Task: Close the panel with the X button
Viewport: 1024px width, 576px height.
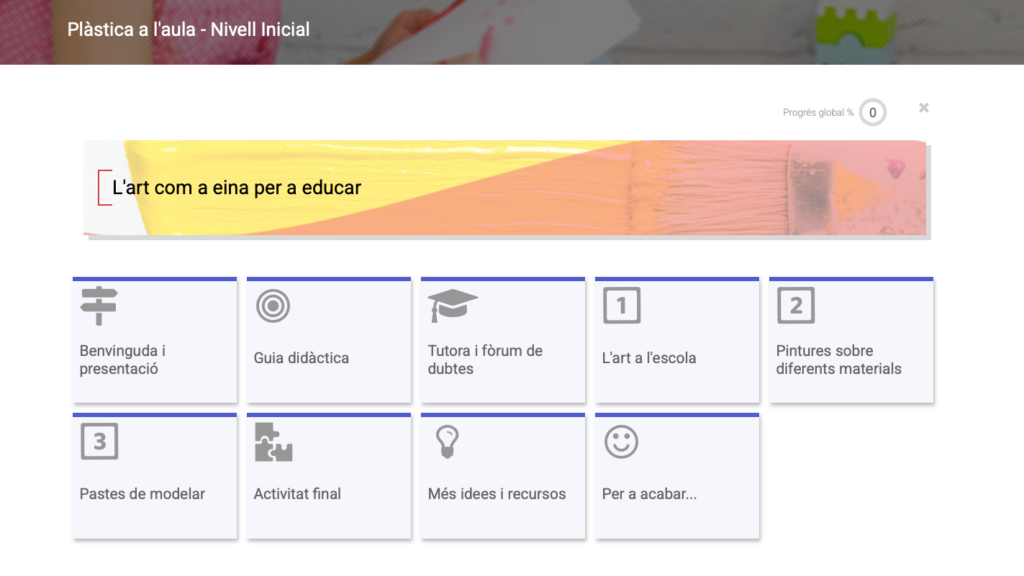Action: click(924, 108)
